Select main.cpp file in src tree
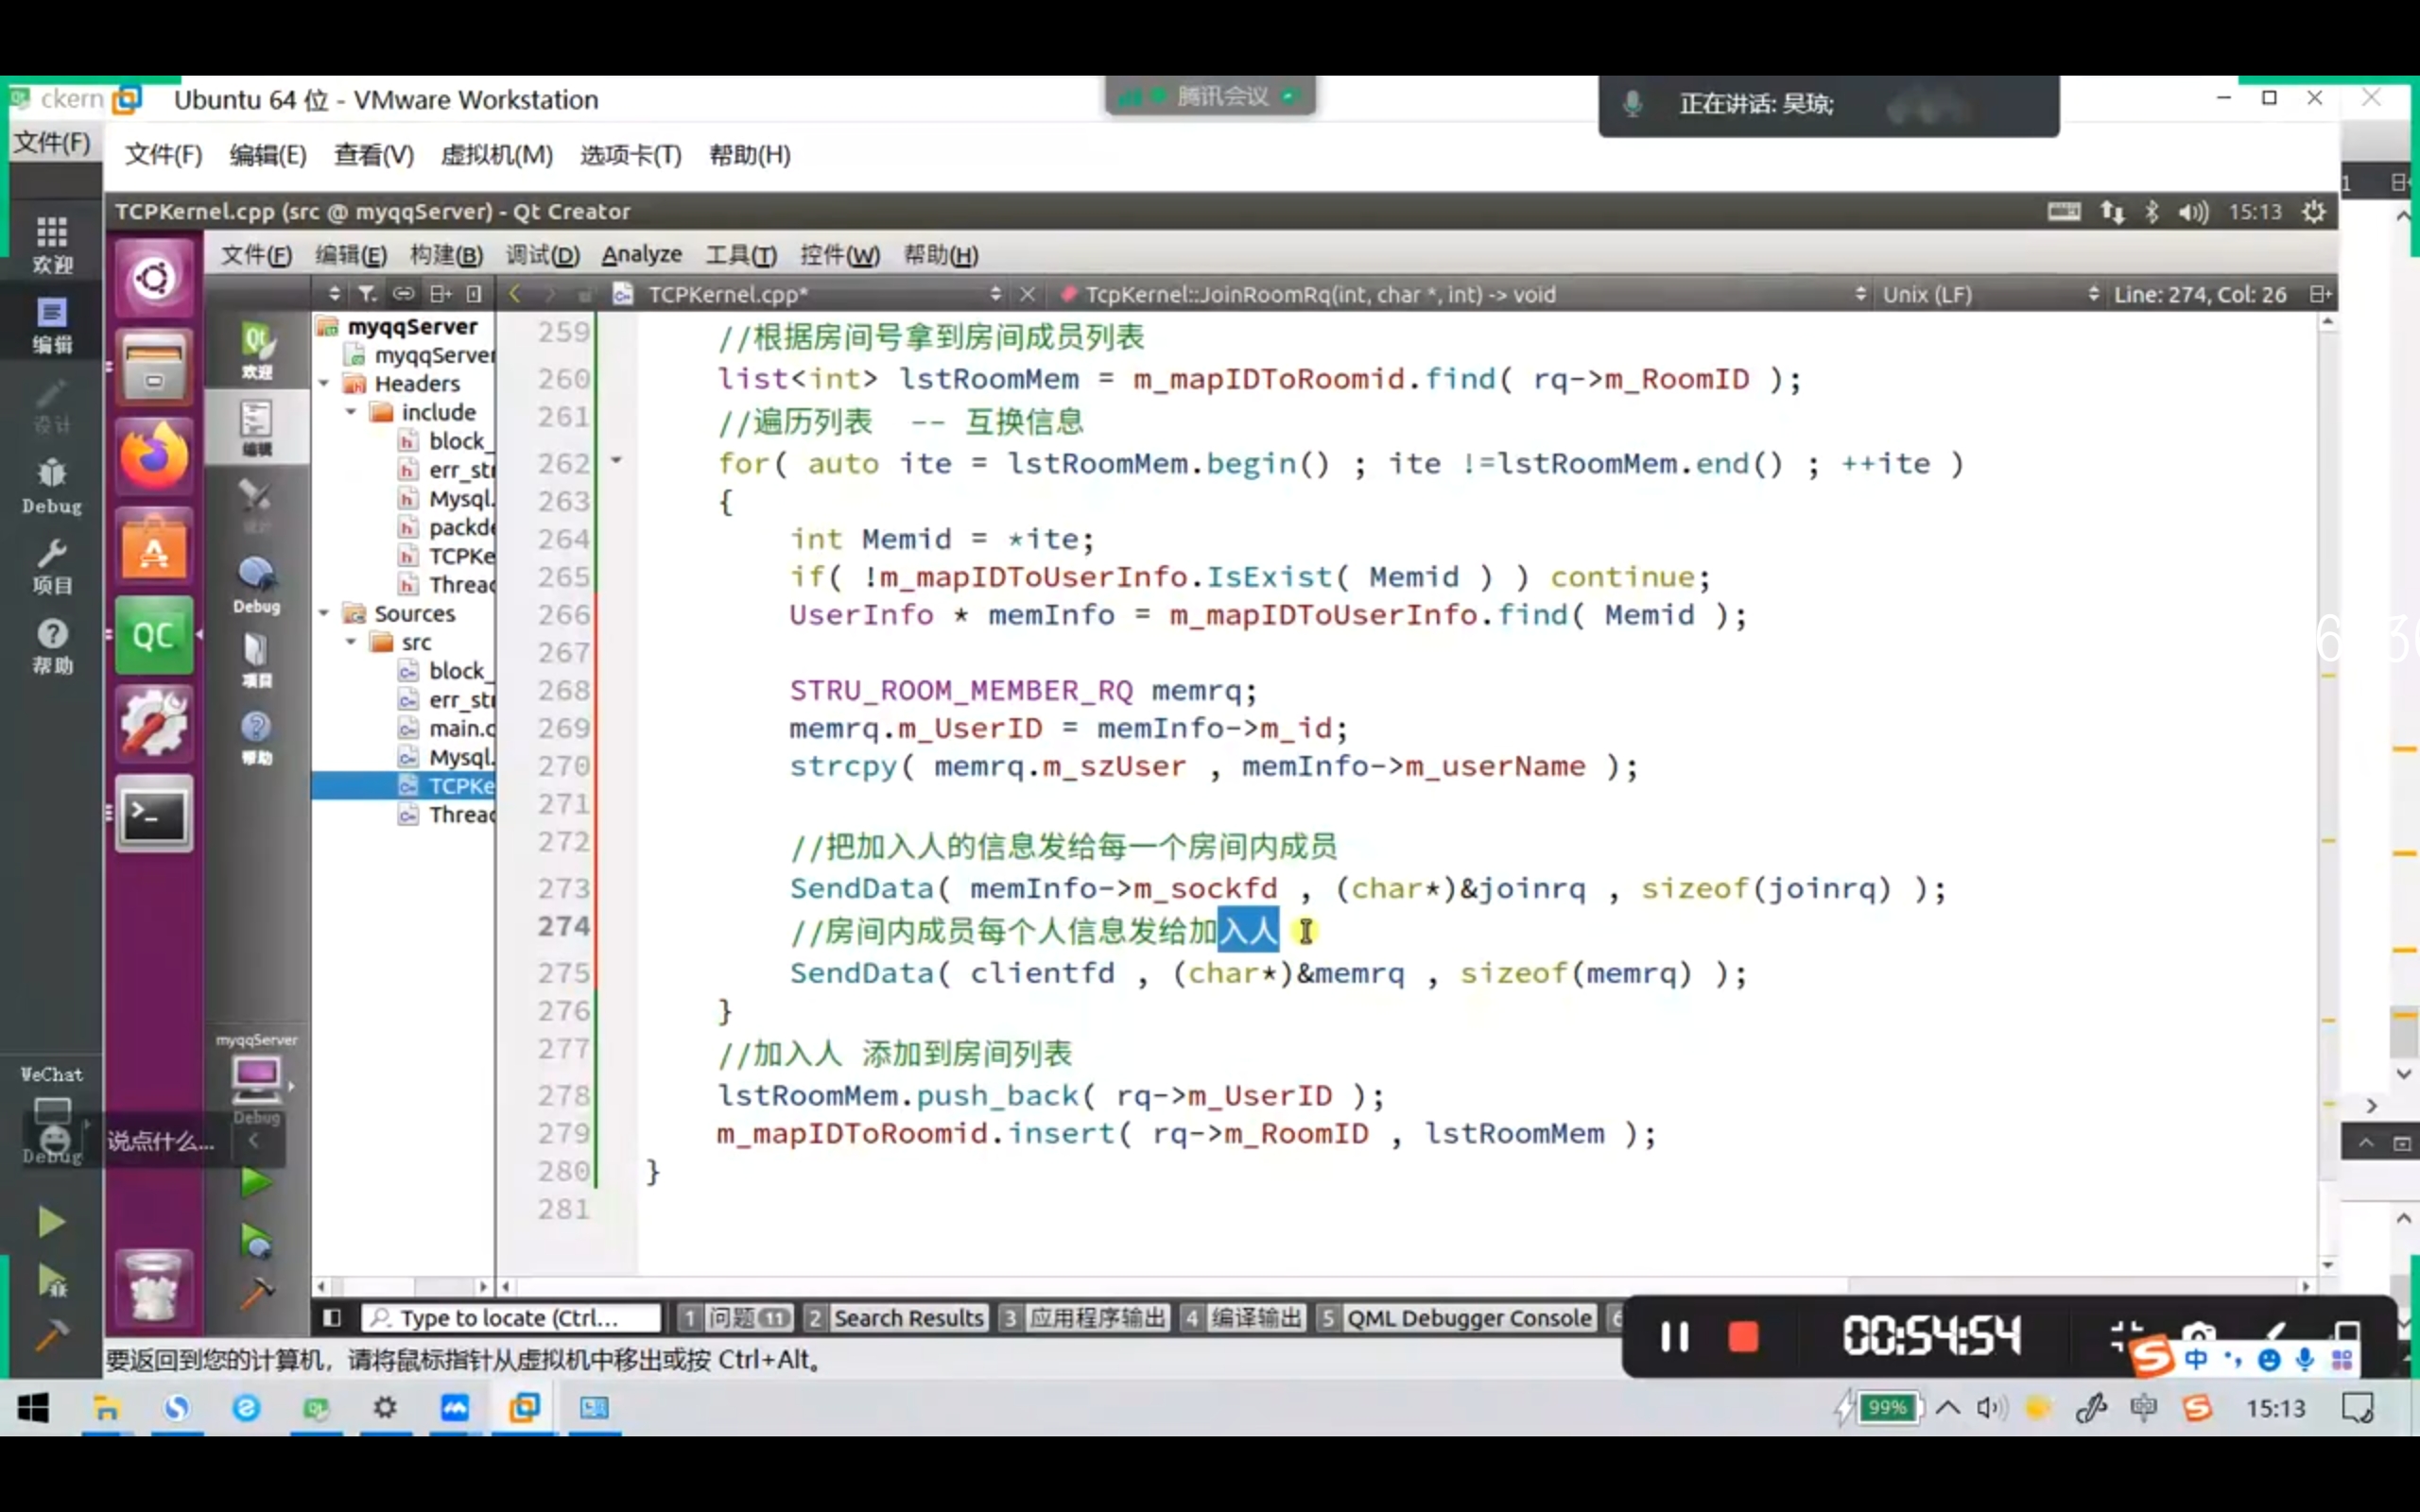 (461, 729)
